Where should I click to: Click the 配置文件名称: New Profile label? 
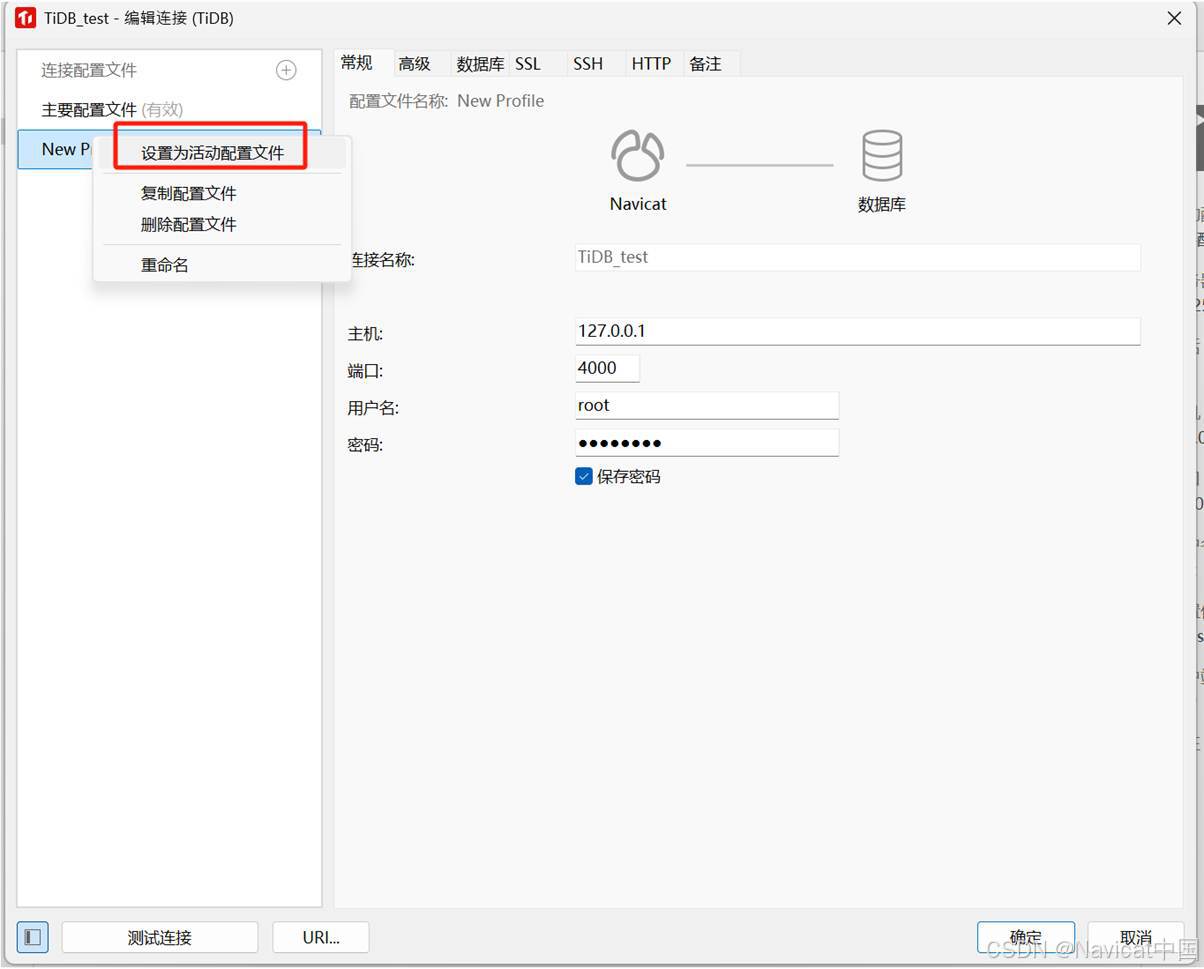point(447,101)
